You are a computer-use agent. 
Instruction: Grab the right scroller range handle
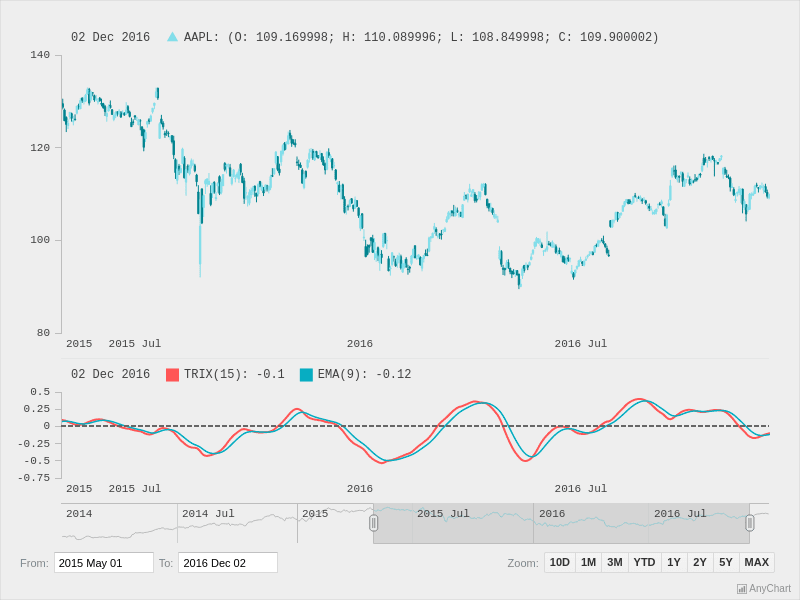point(749,523)
